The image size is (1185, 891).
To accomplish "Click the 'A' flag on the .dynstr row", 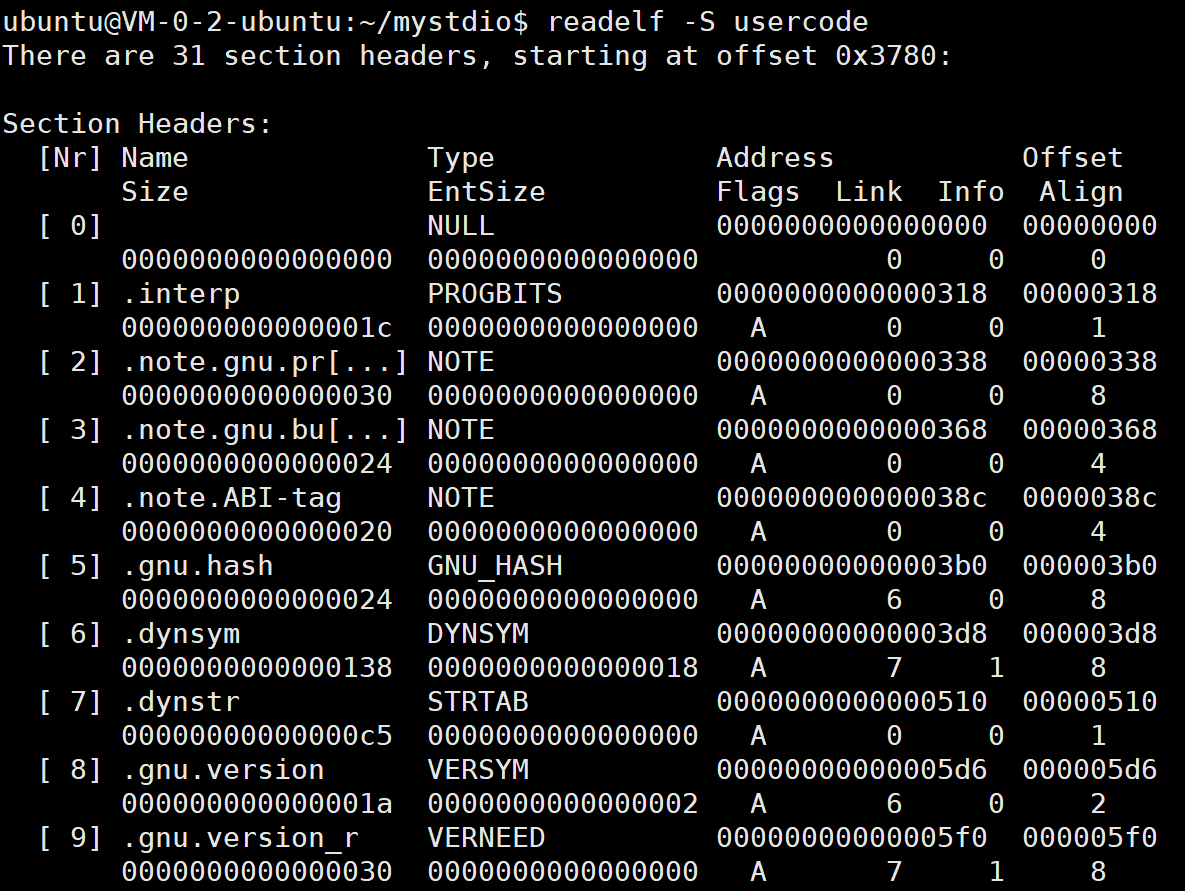I will [758, 735].
